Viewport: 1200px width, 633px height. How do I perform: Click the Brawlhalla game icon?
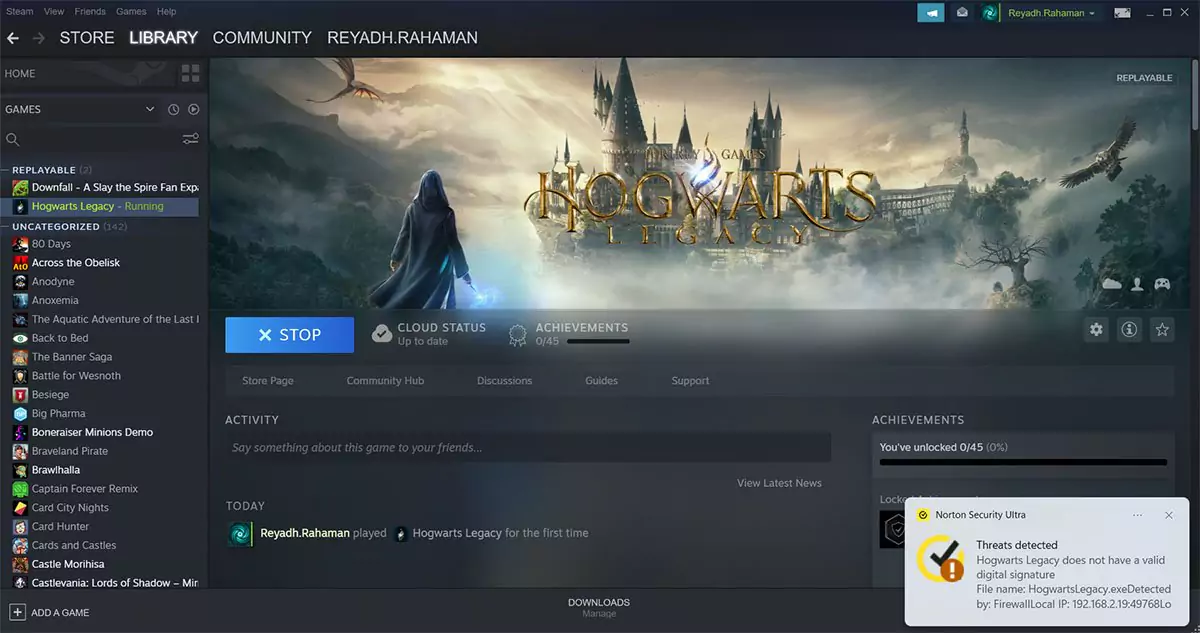pos(20,470)
